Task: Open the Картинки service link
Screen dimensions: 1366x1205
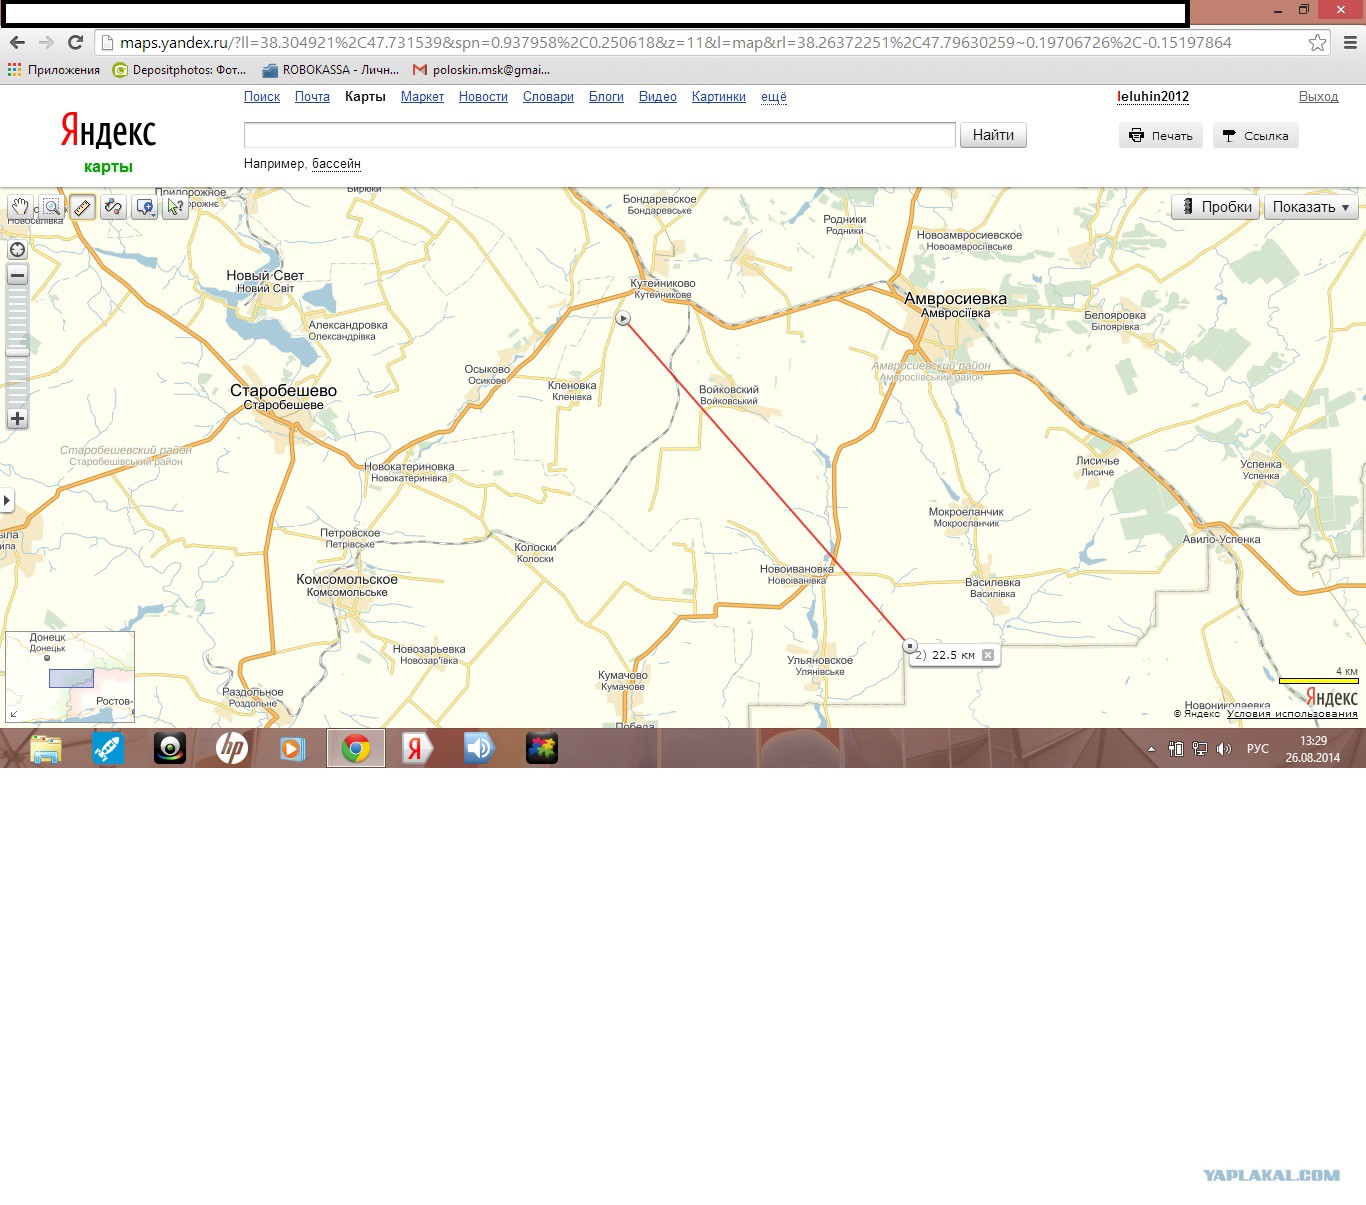Action: pyautogui.click(x=719, y=97)
